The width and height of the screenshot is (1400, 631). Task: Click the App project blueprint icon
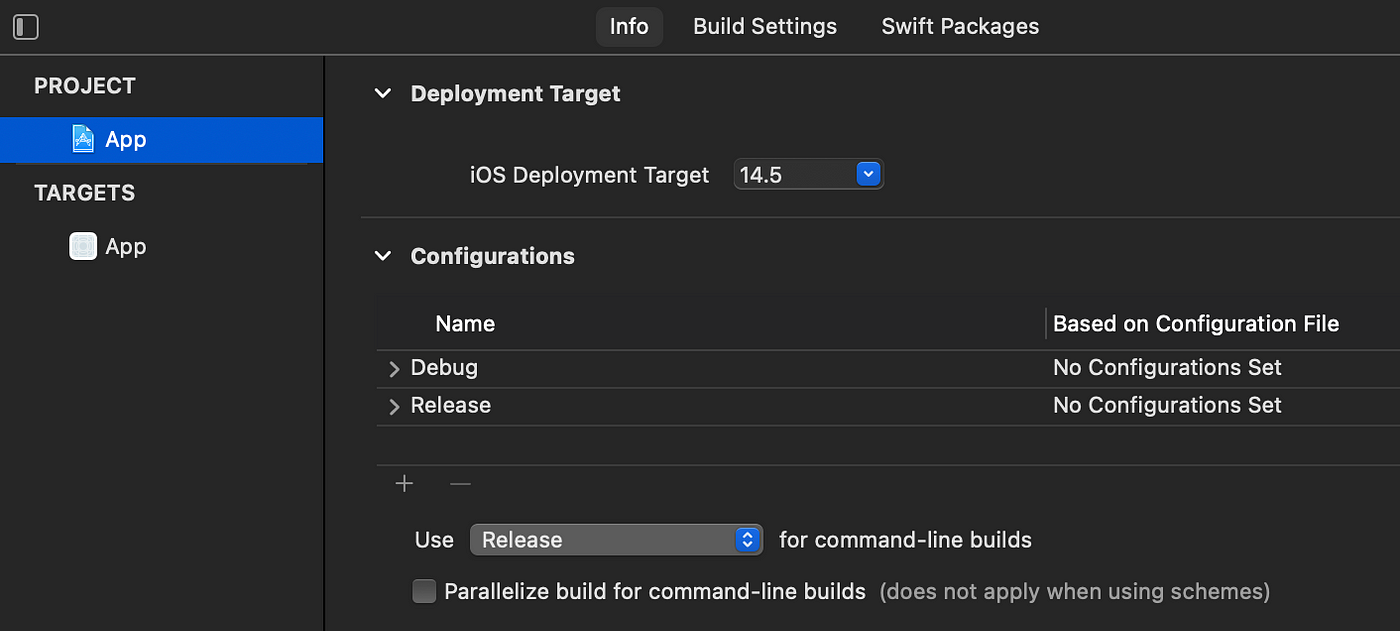[x=83, y=139]
